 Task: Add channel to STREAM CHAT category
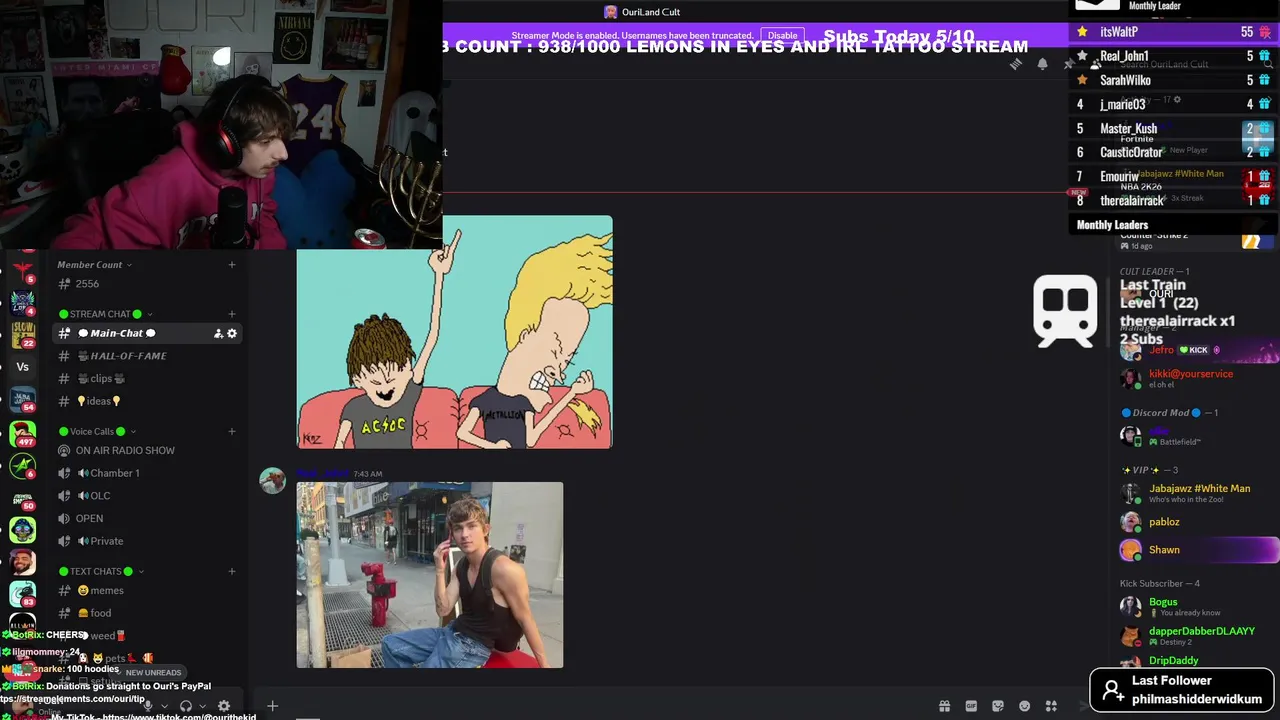point(232,314)
